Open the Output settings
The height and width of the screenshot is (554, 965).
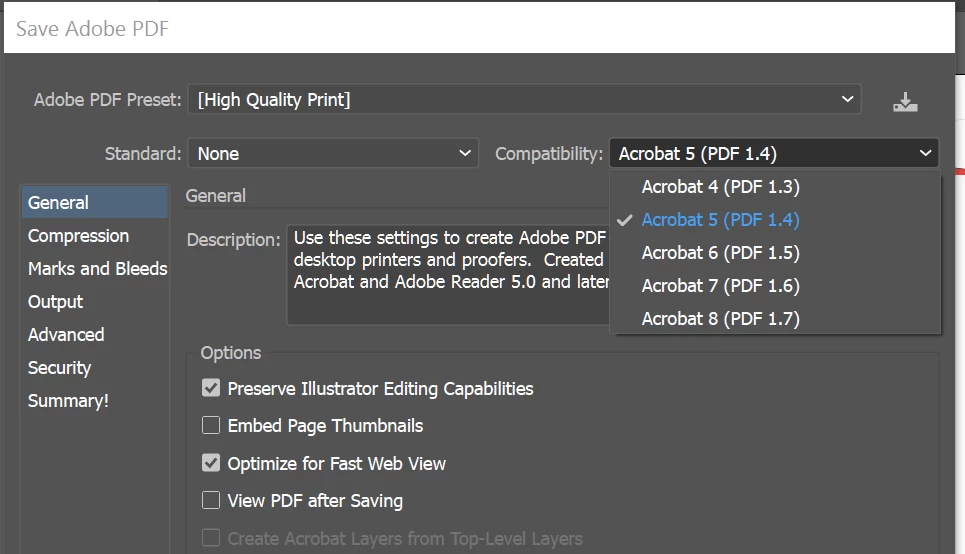tap(95, 302)
